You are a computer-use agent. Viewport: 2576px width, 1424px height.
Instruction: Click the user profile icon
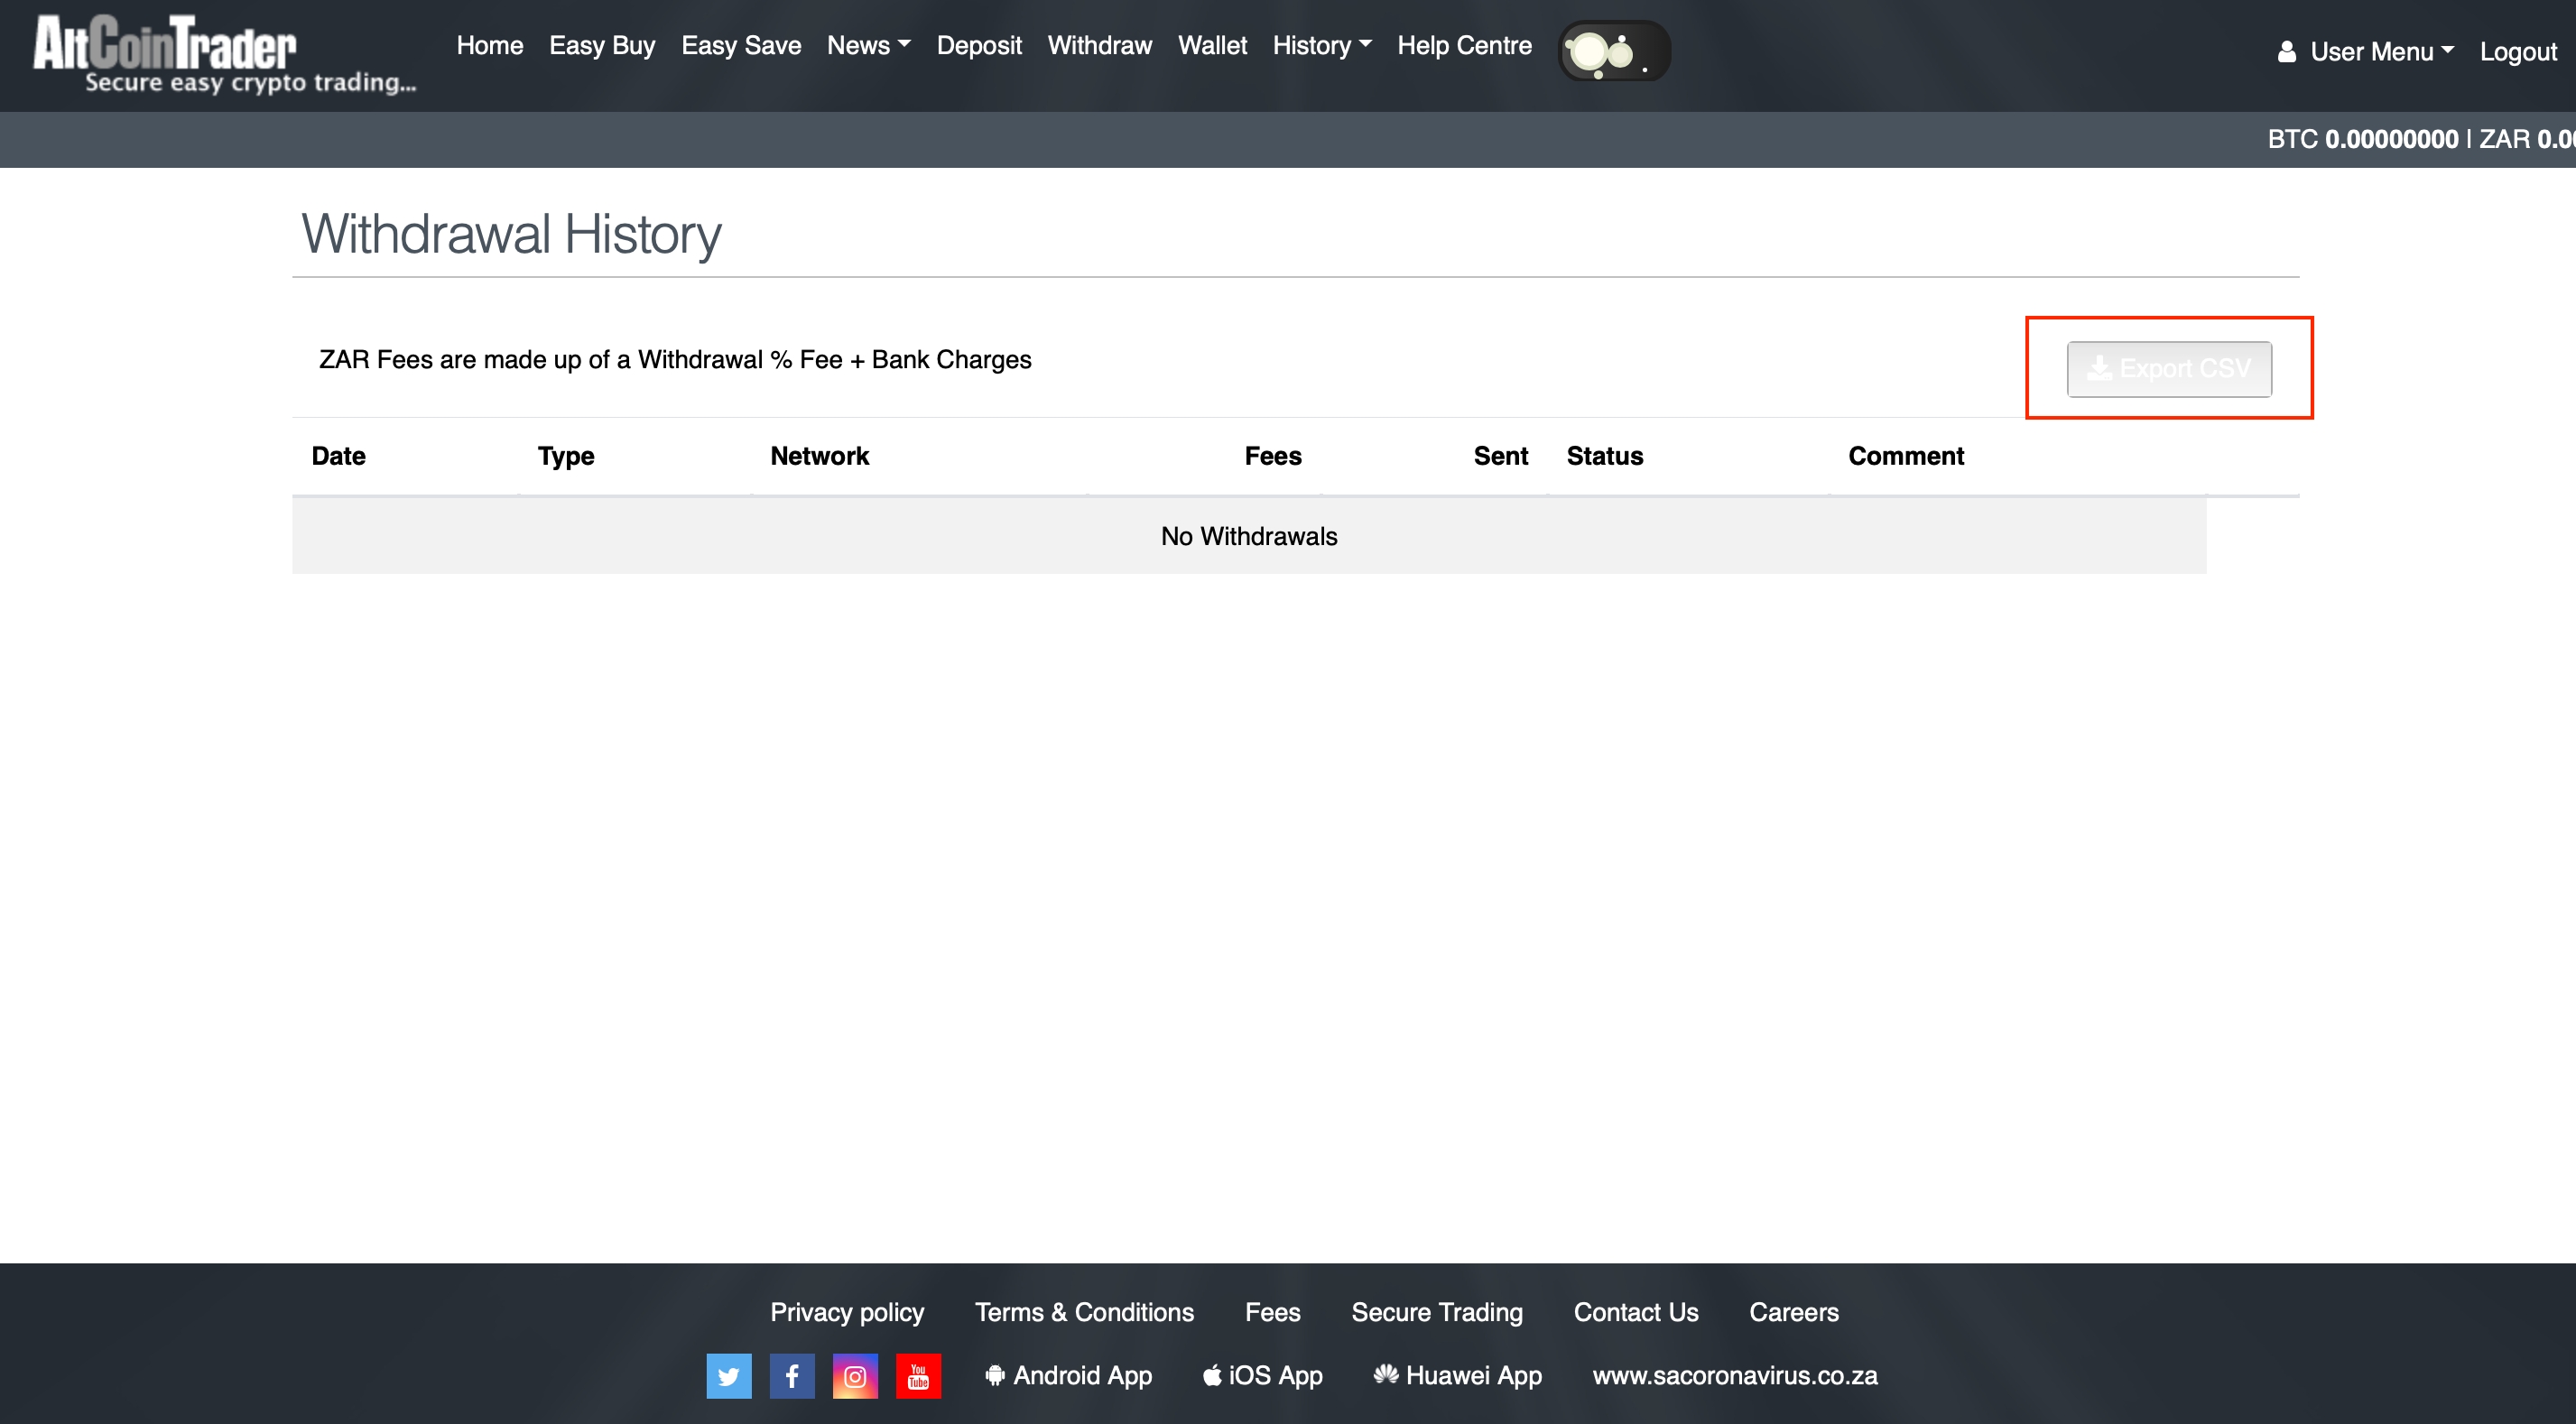[2286, 52]
